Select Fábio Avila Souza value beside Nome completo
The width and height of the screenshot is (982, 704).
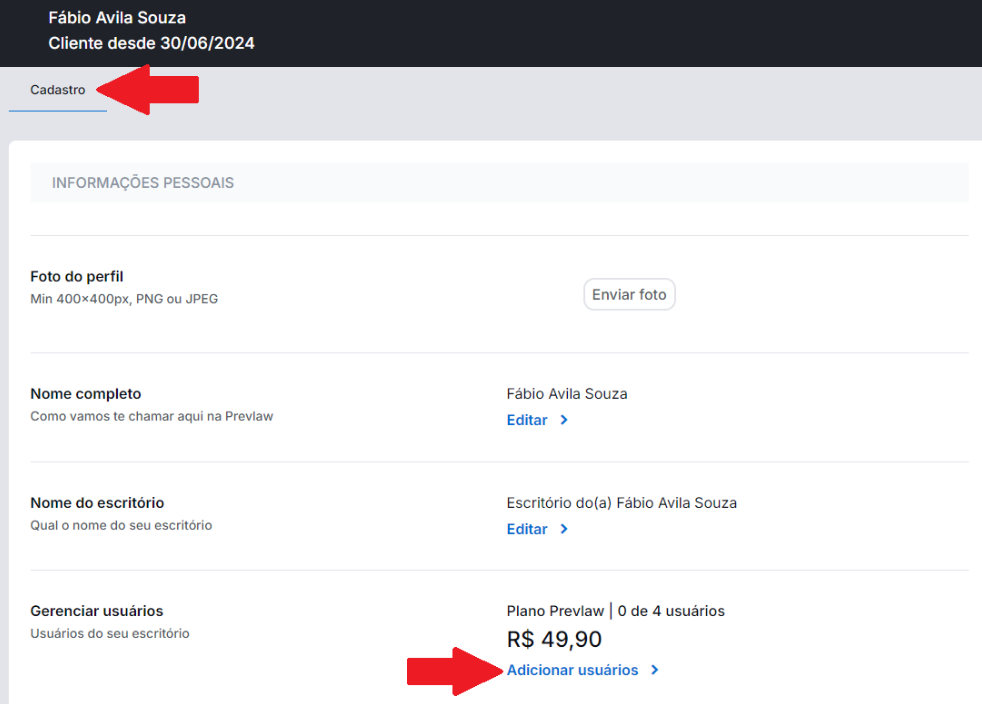pyautogui.click(x=567, y=394)
